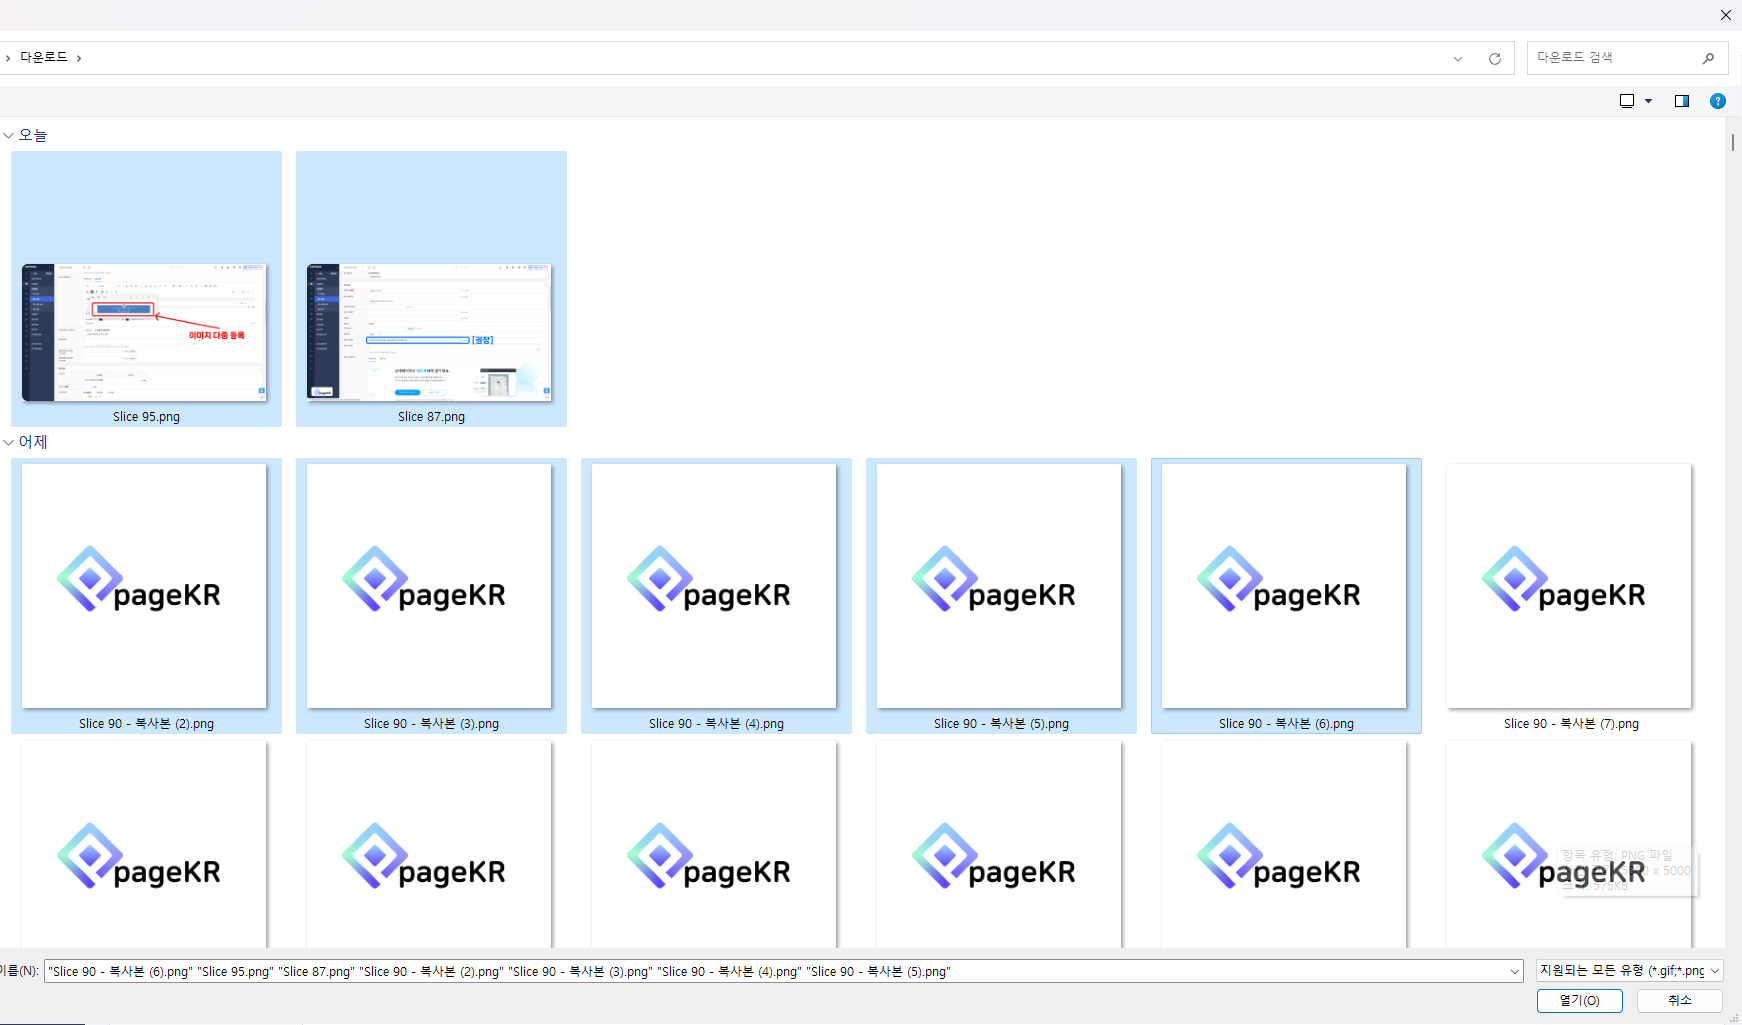Open the help question mark icon
This screenshot has width=1742, height=1025.
coord(1718,101)
